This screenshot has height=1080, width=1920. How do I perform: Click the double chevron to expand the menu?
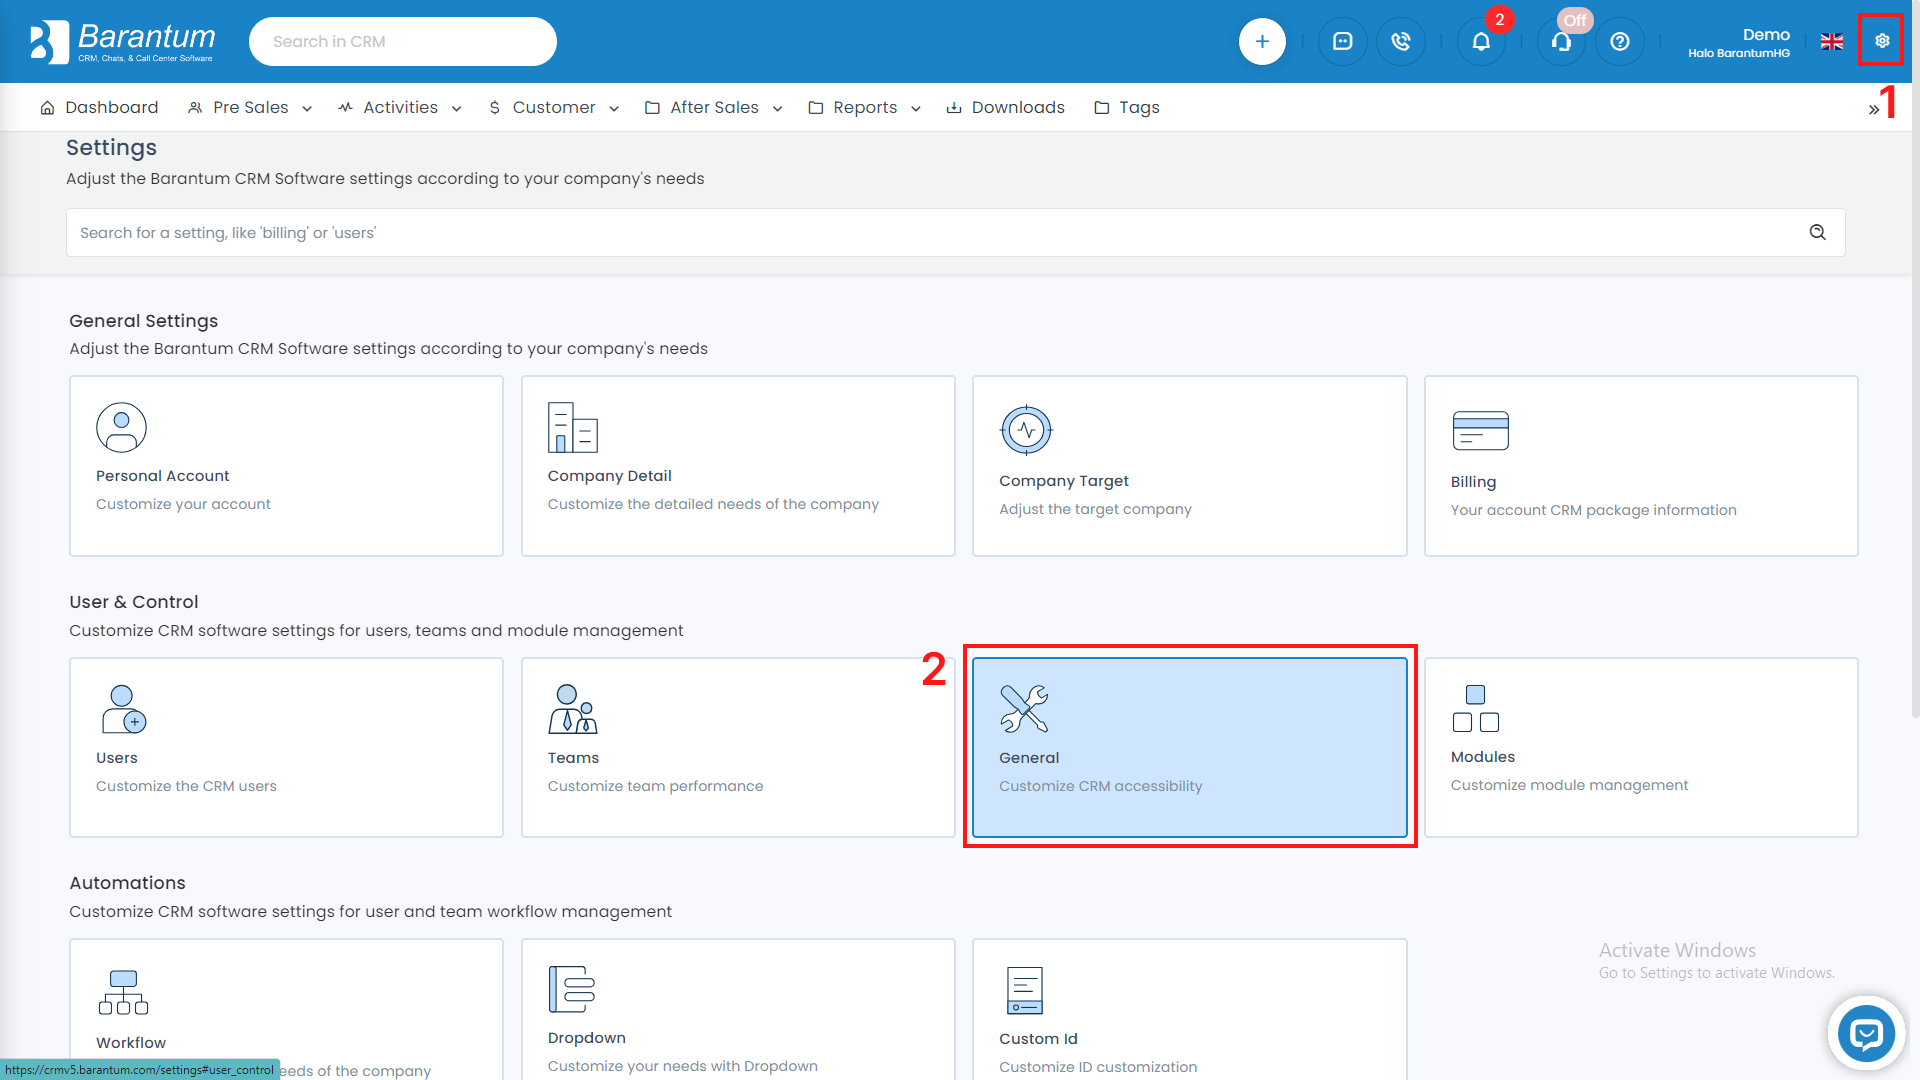point(1873,110)
